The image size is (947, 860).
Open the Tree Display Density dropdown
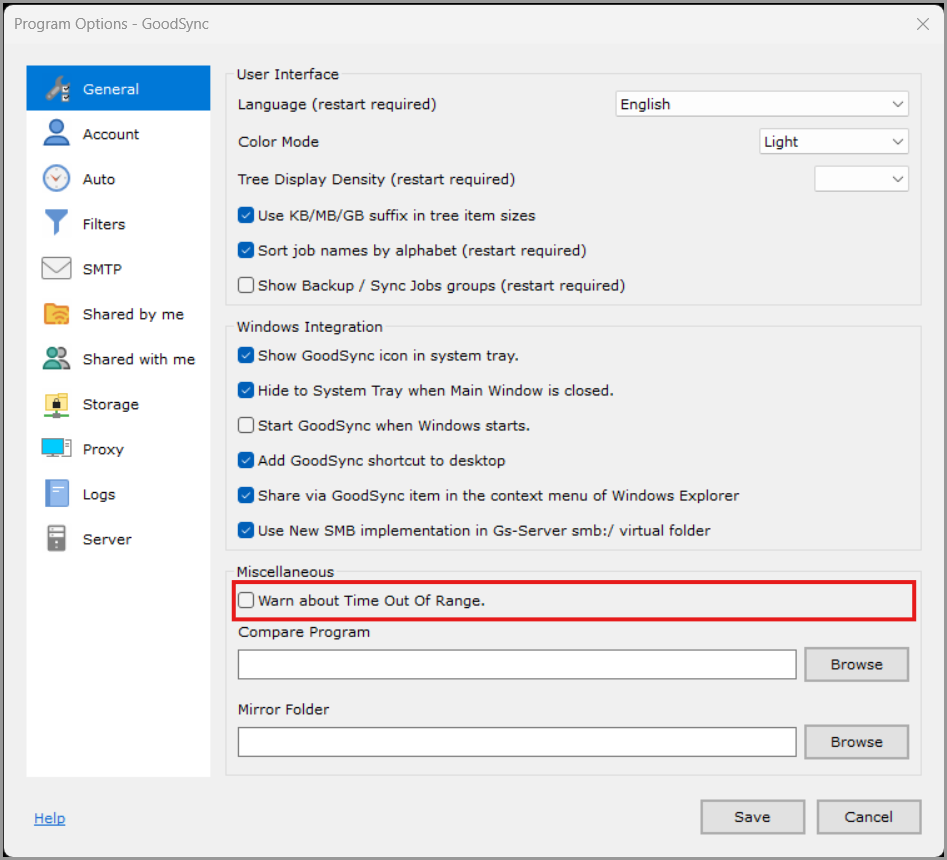[861, 179]
